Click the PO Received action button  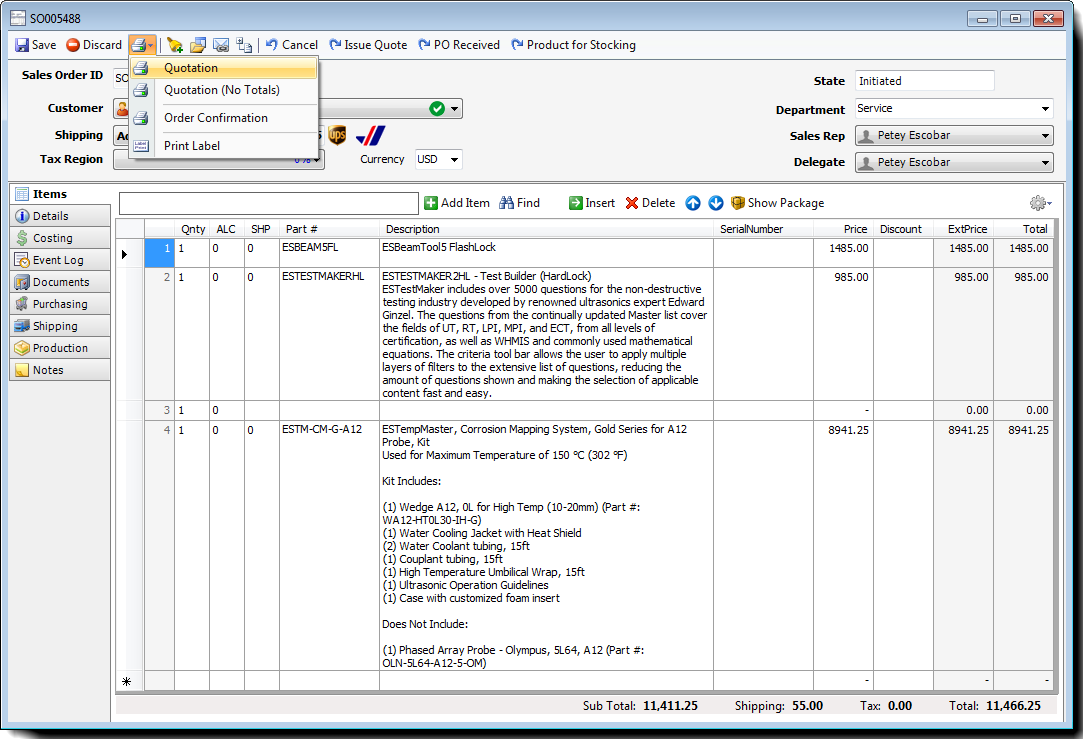tap(459, 45)
